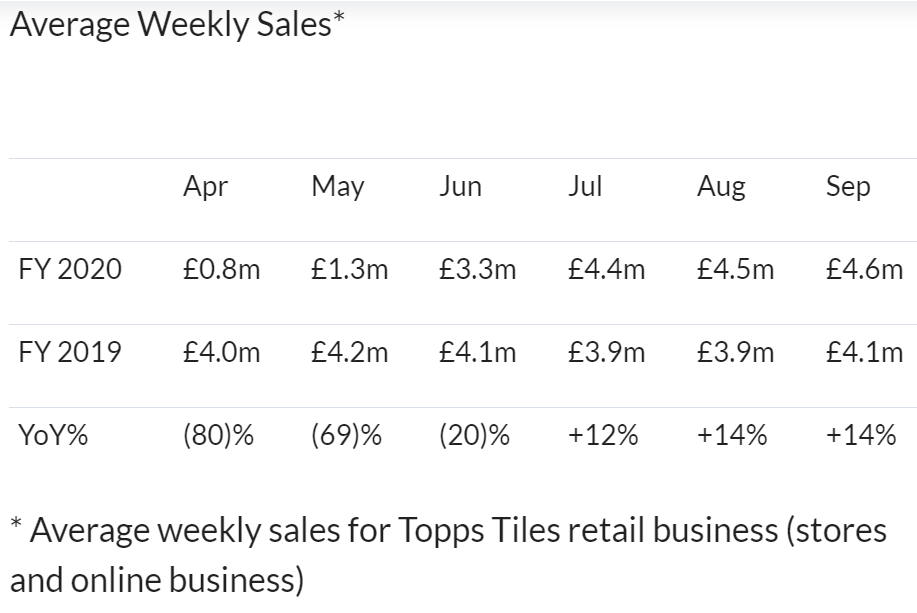Image resolution: width=917 pixels, height=613 pixels.
Task: Click the FY 2019 row label
Action: [x=70, y=353]
